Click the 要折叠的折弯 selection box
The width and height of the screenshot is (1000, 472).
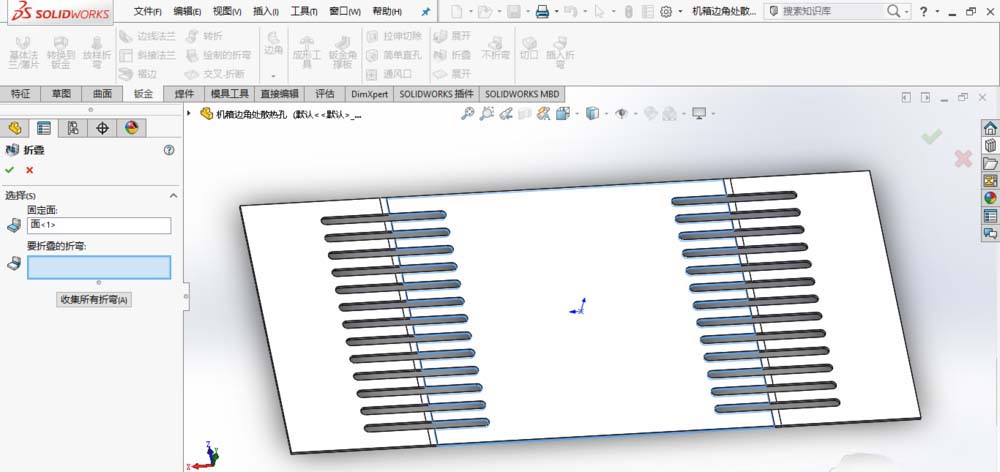pos(99,266)
